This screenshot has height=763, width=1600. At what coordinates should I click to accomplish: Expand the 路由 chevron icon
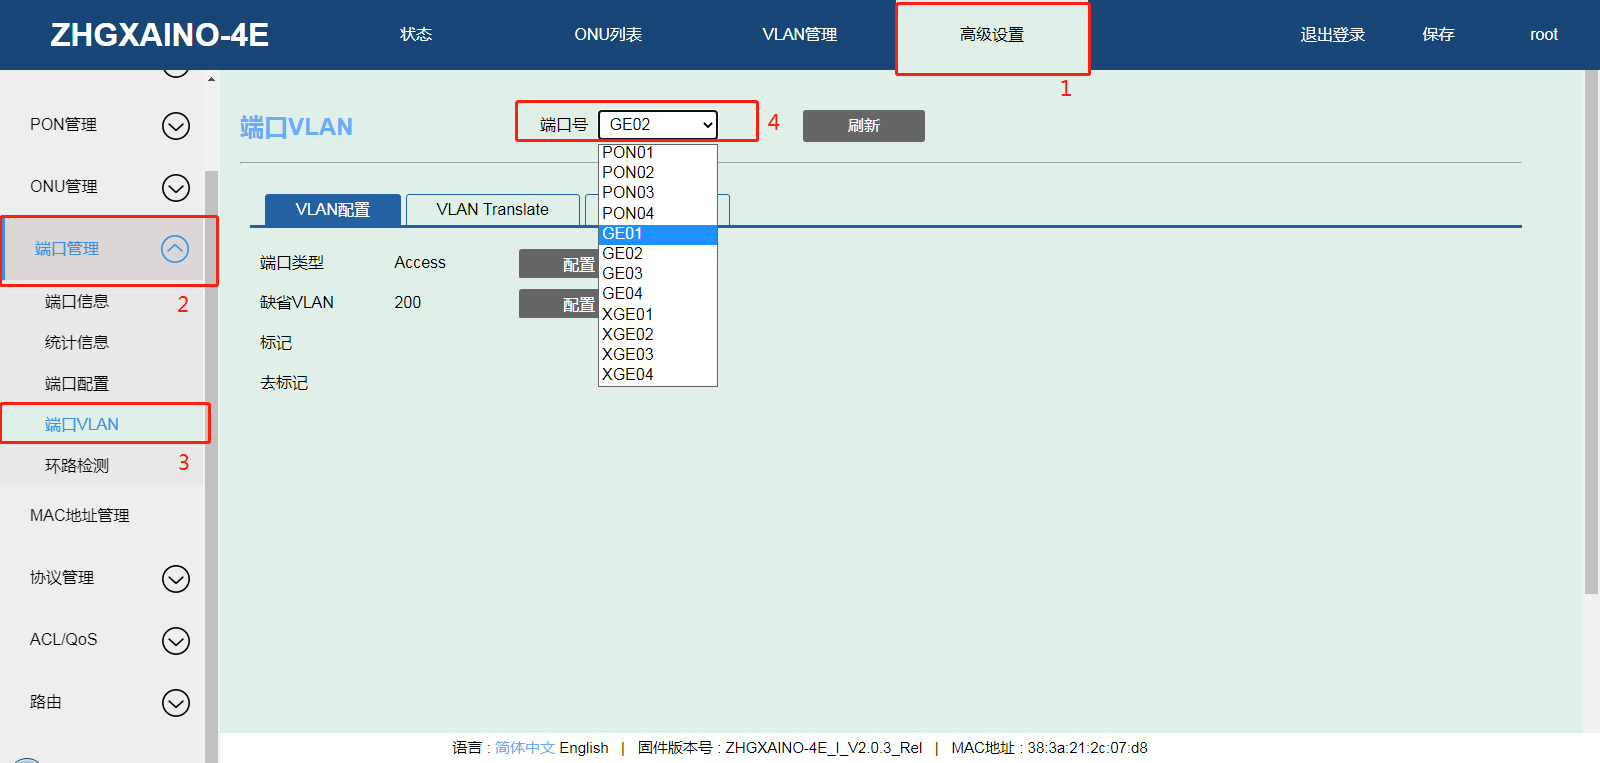click(x=176, y=703)
